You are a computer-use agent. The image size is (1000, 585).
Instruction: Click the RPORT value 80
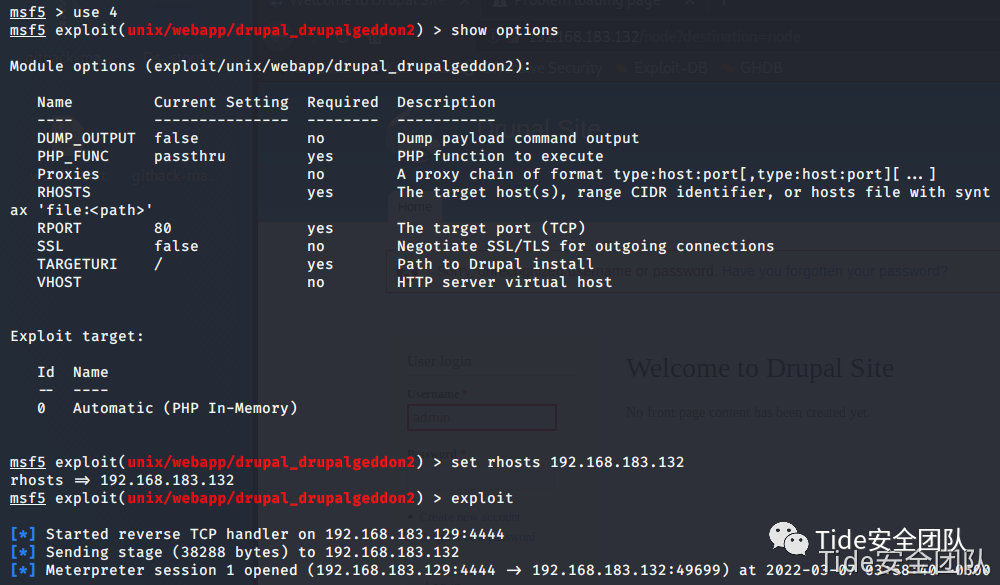(x=163, y=228)
